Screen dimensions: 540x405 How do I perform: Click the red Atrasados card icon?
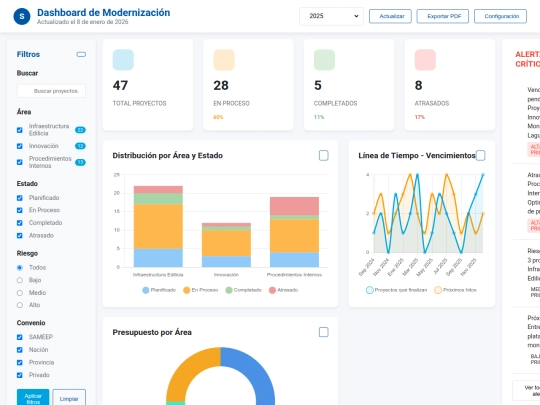[x=425, y=60]
